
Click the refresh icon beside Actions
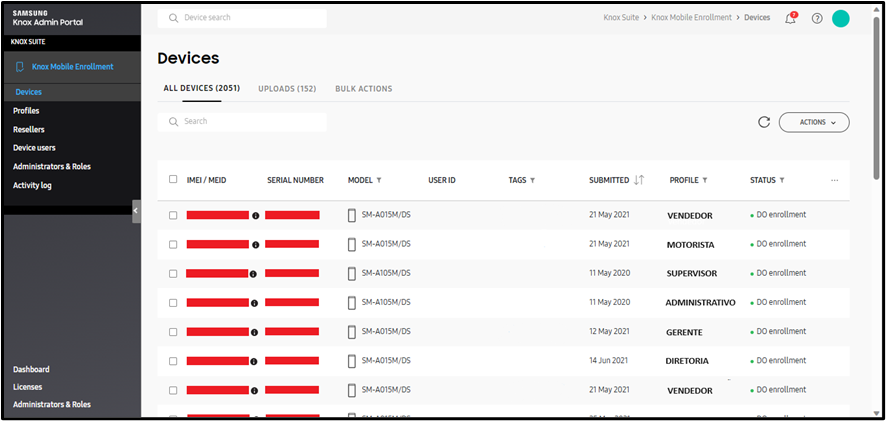pos(764,122)
